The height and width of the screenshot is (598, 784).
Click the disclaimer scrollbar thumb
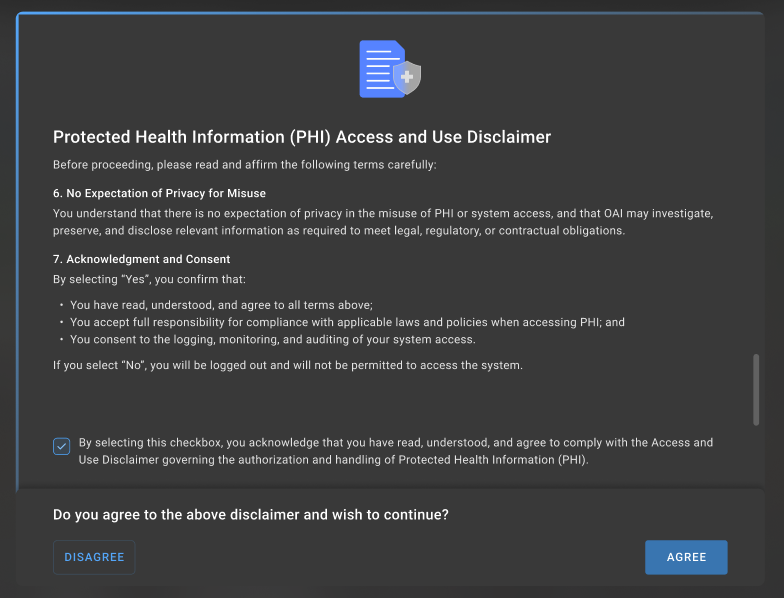click(x=756, y=390)
